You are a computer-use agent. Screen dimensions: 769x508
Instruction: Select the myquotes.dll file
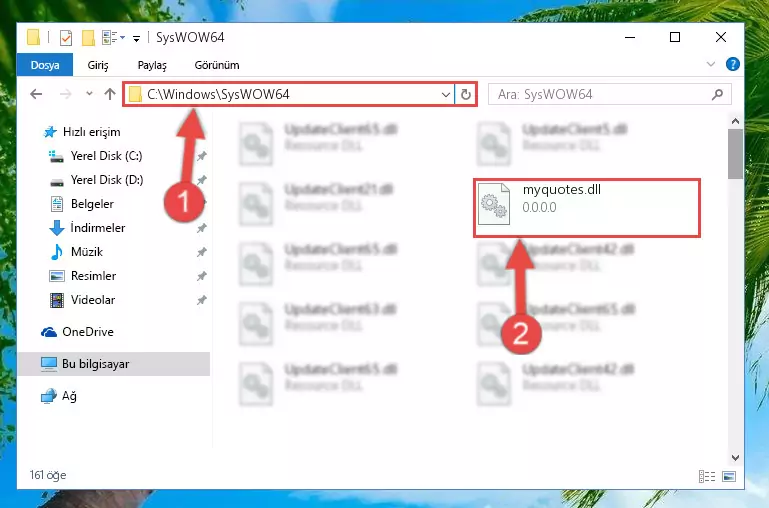point(587,208)
